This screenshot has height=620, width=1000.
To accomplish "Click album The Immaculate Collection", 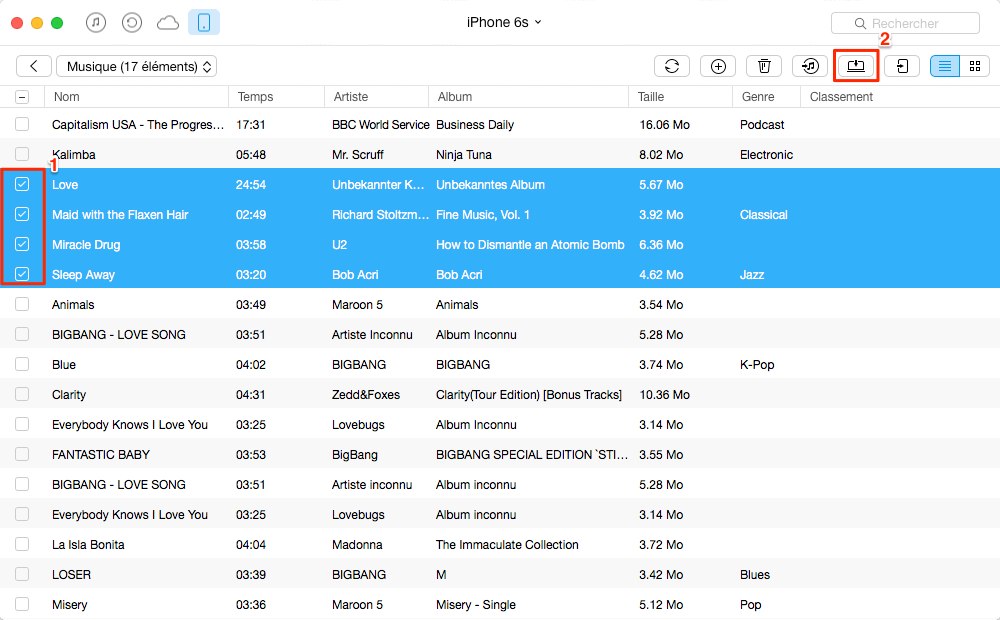I will pos(507,545).
